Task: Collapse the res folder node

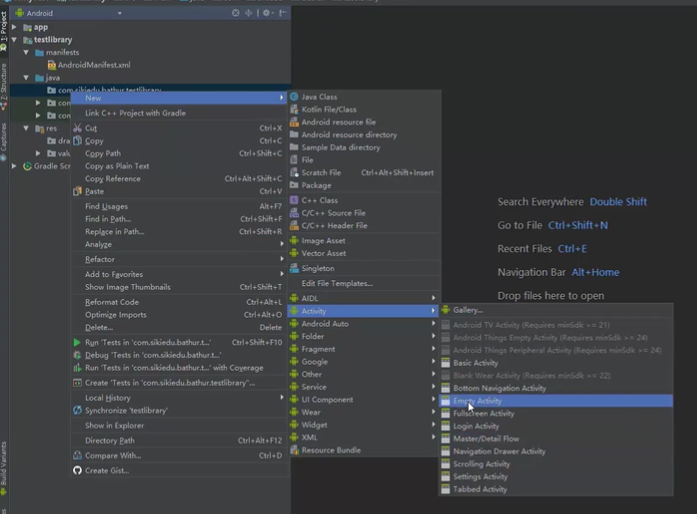Action: point(26,128)
